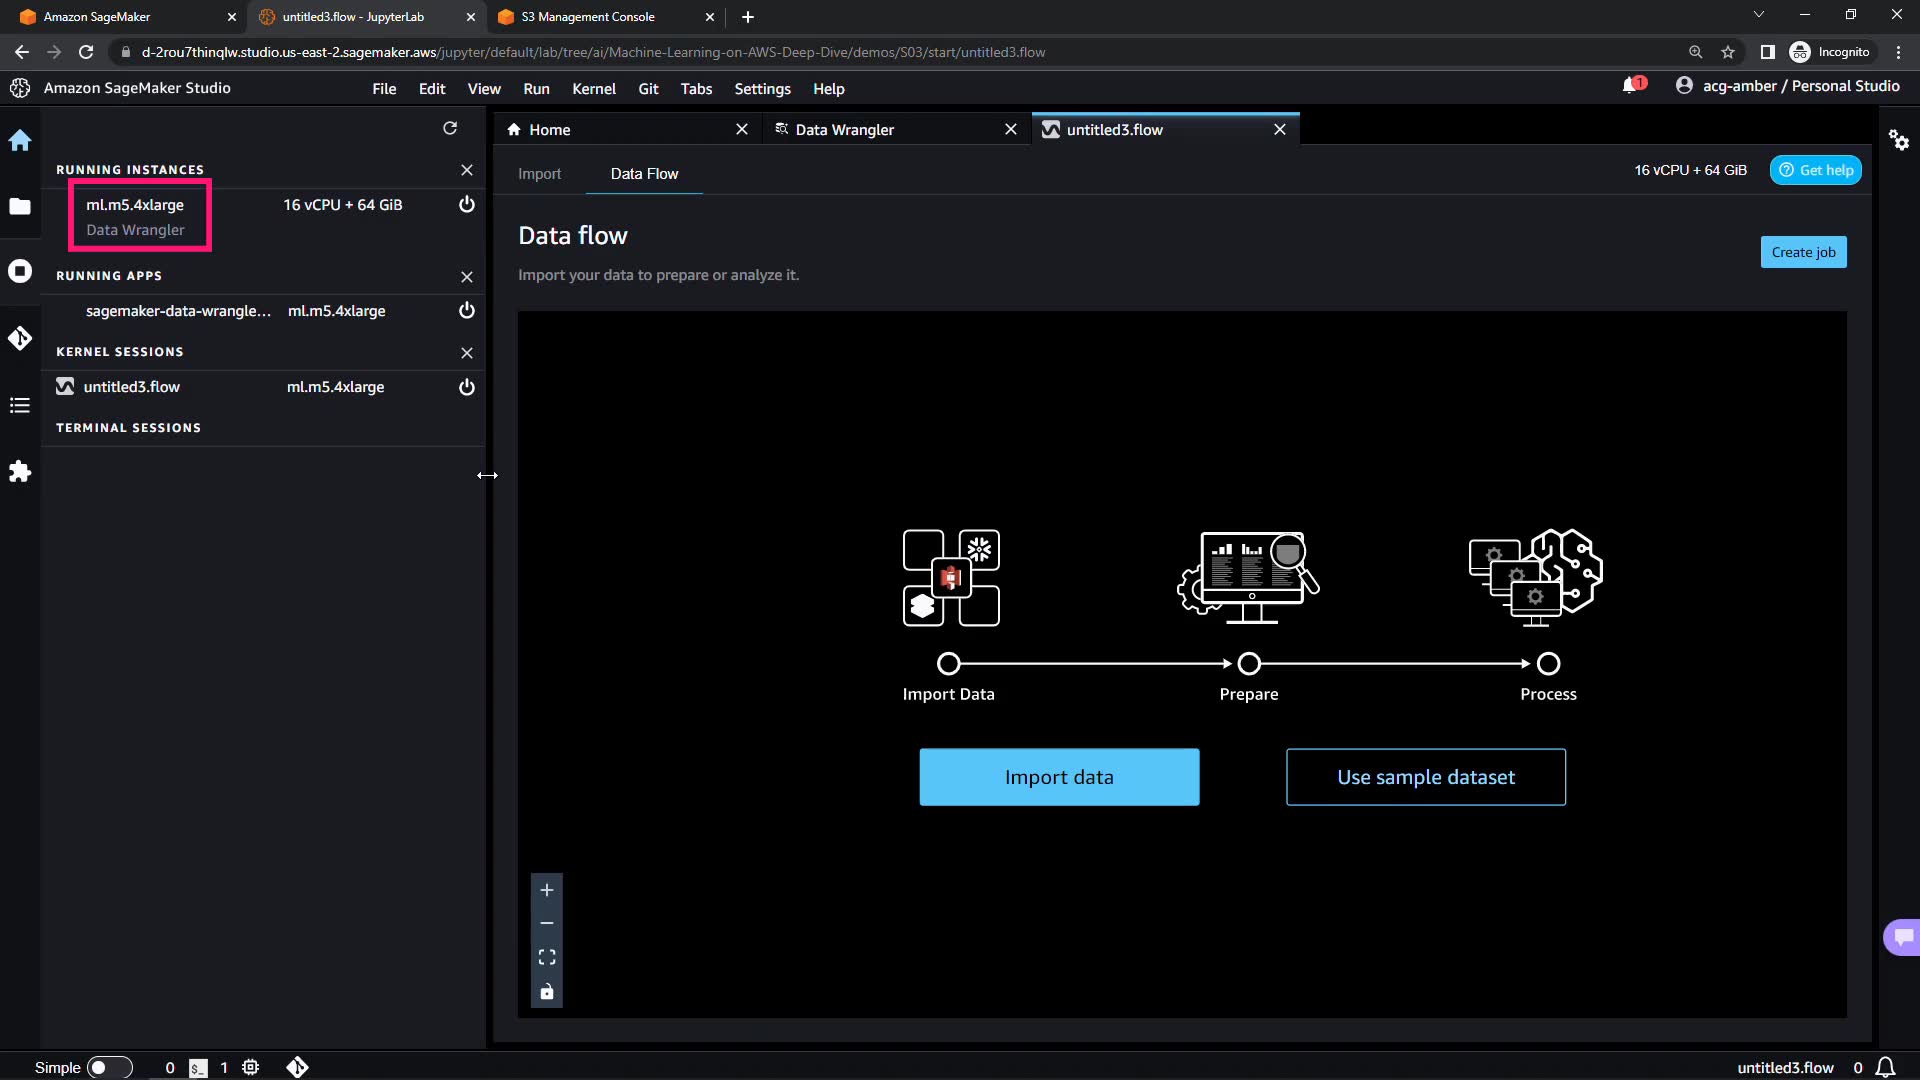Open the Kernel menu
Screen dimensions: 1920x1080
[x=593, y=89]
